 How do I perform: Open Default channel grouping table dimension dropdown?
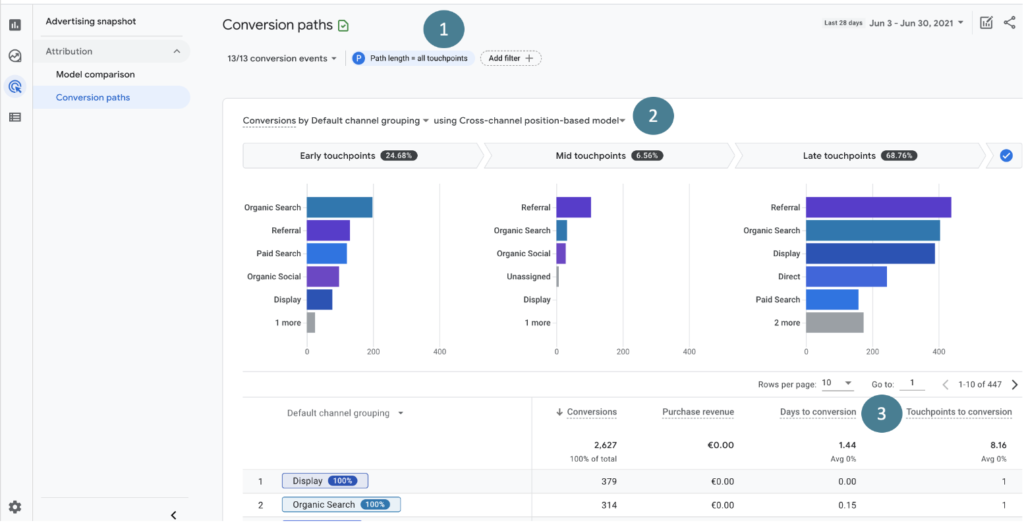click(345, 413)
